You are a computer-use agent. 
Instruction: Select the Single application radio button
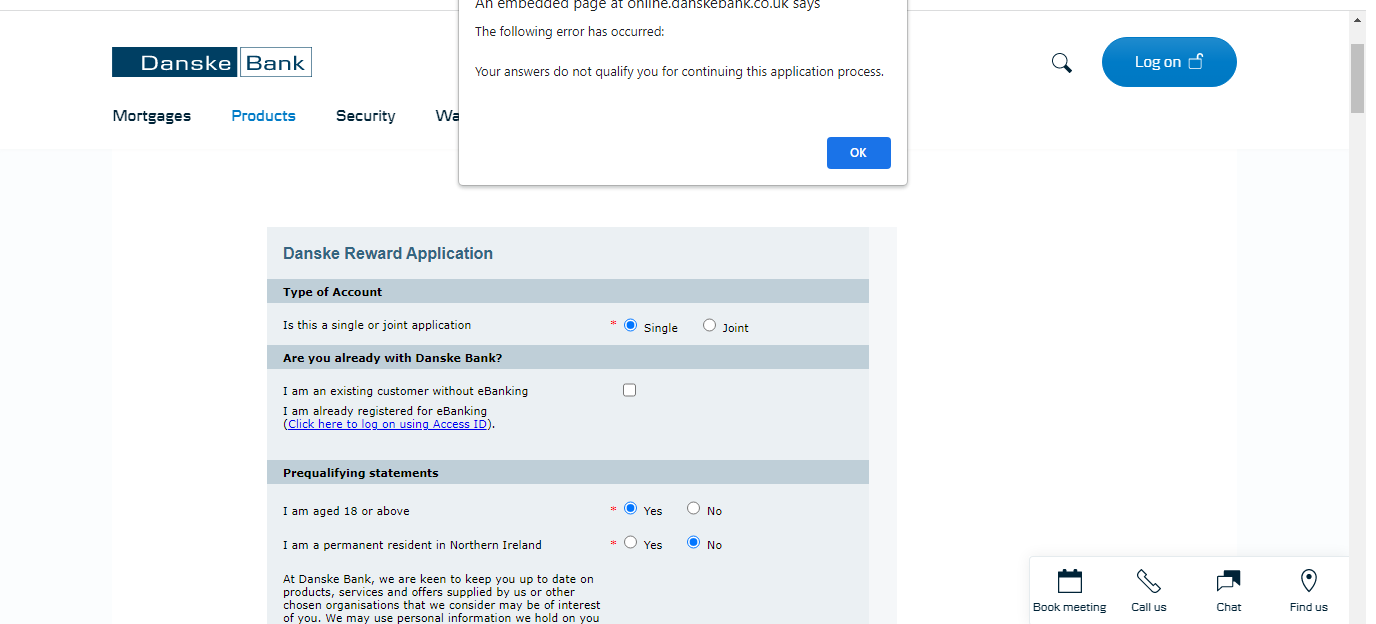tap(630, 325)
